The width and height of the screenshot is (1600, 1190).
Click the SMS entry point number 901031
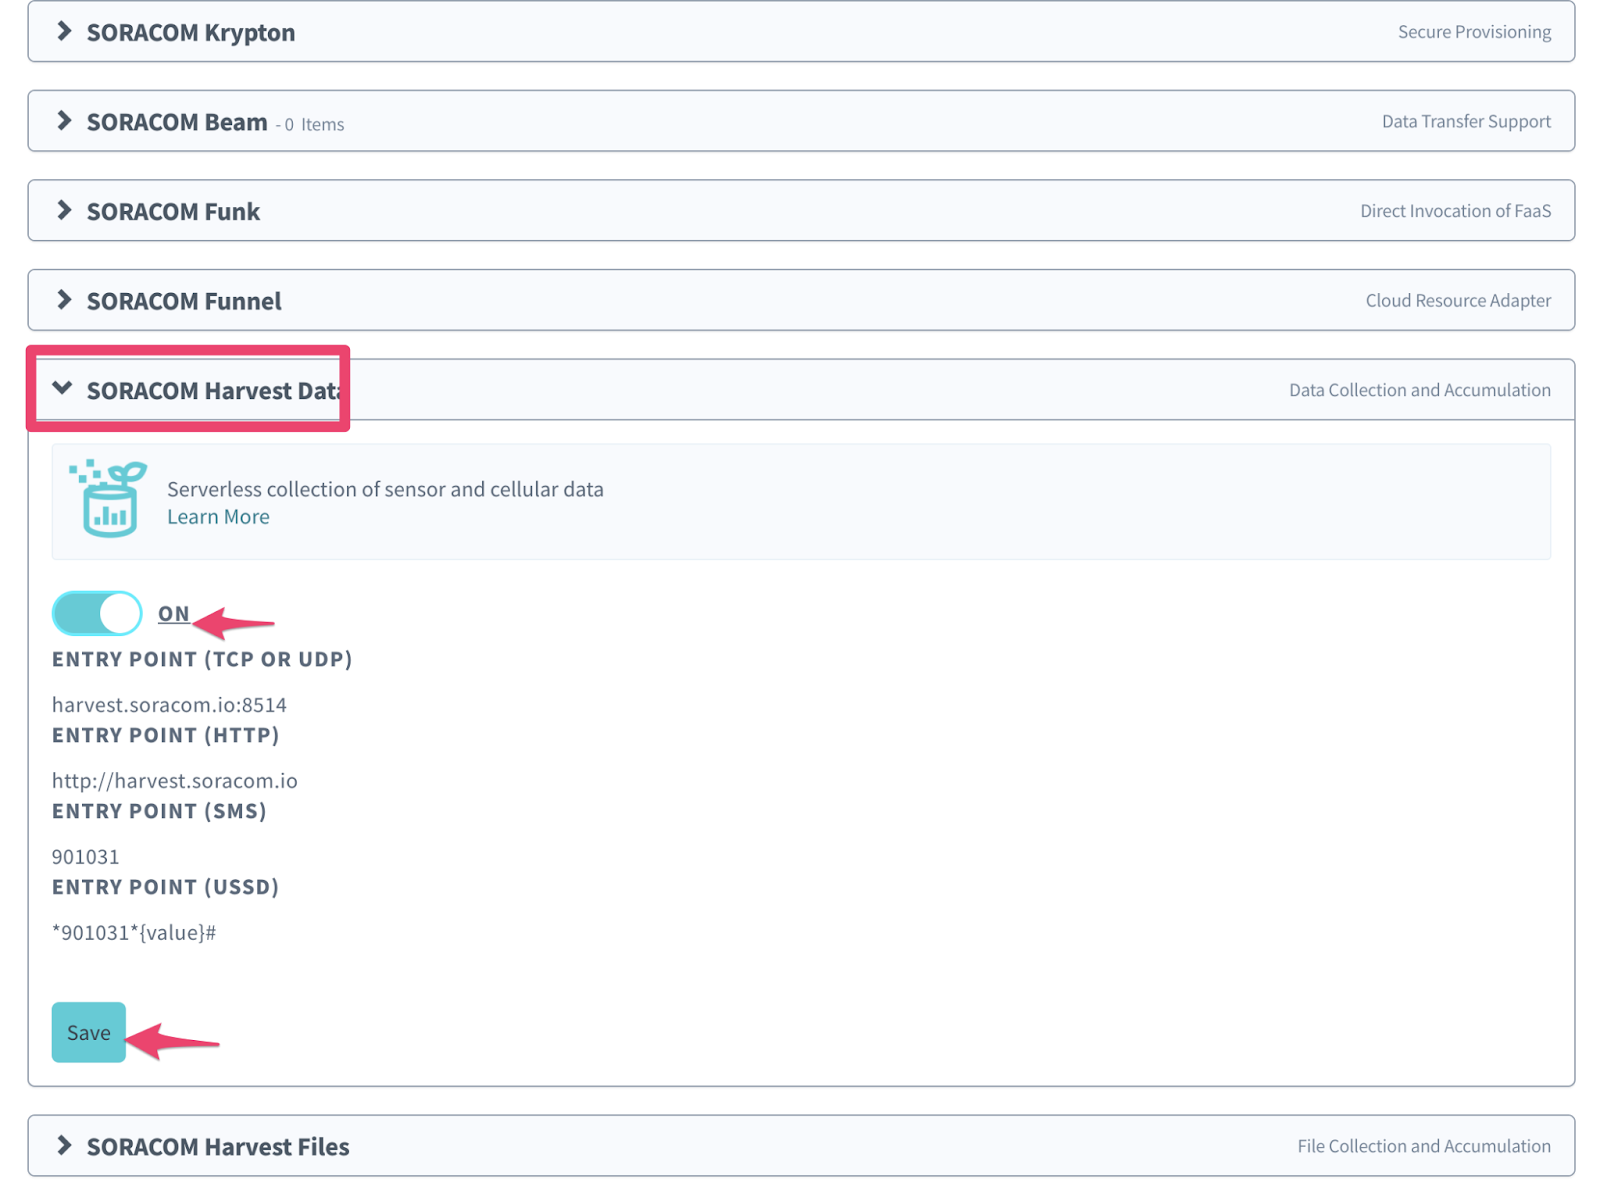click(x=86, y=857)
